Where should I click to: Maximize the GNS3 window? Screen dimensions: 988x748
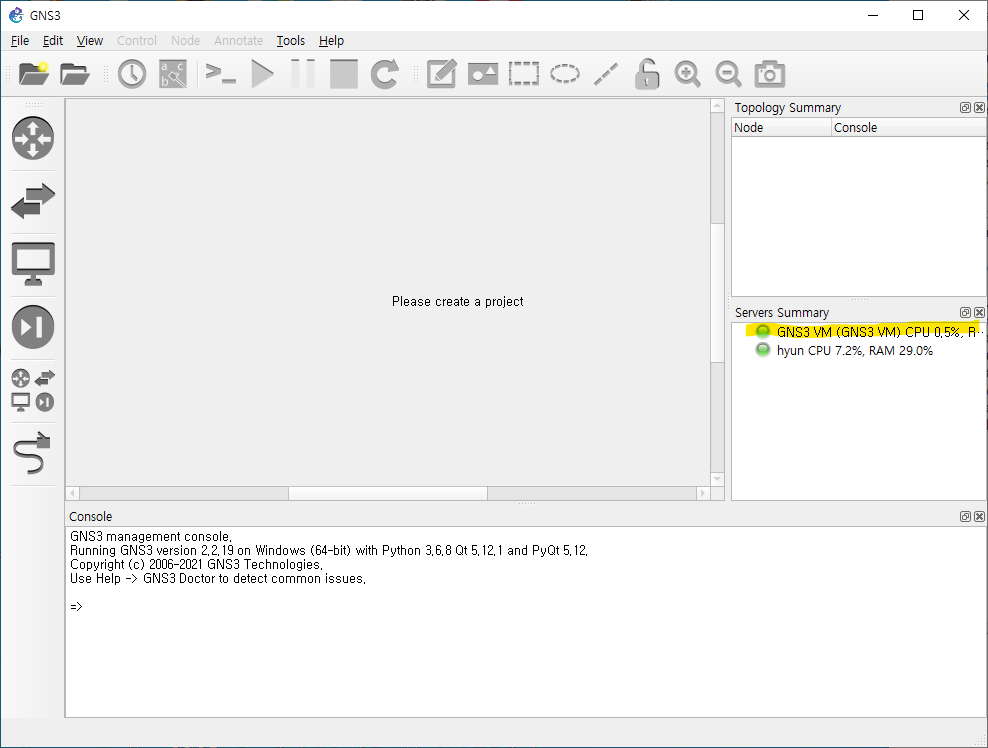(x=918, y=15)
